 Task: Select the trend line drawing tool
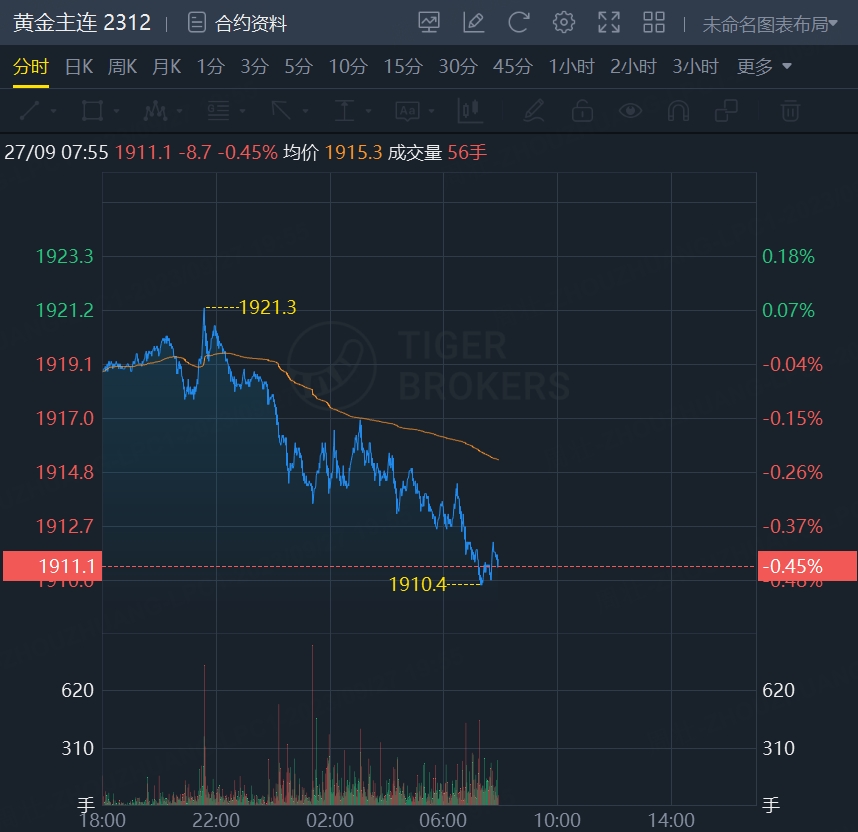click(x=30, y=111)
